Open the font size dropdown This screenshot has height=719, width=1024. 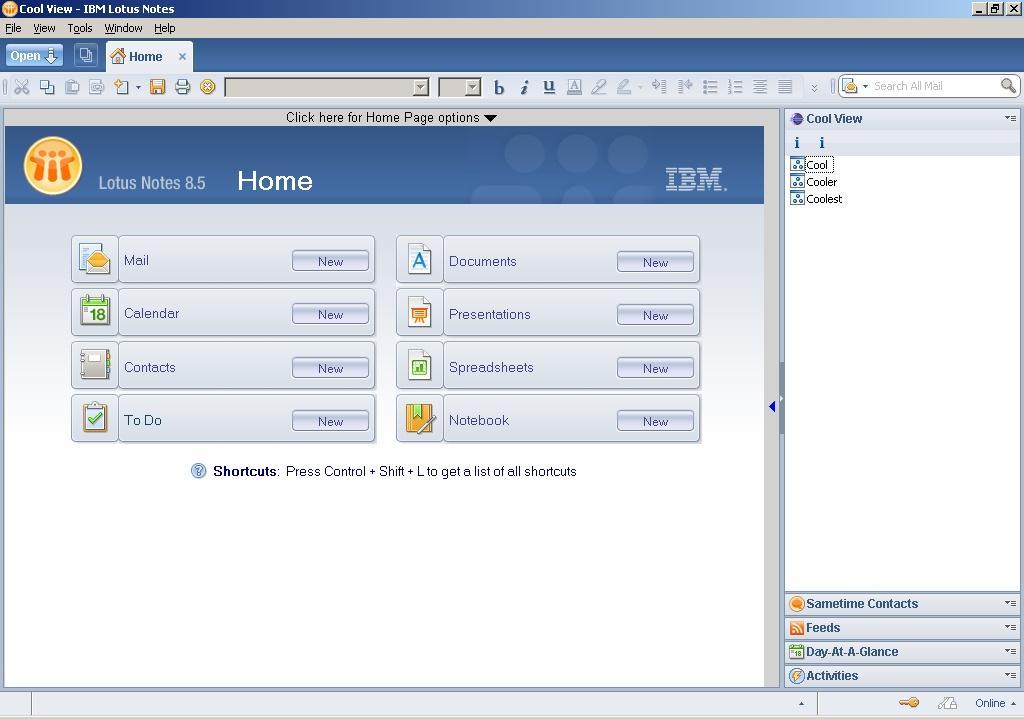pos(473,87)
